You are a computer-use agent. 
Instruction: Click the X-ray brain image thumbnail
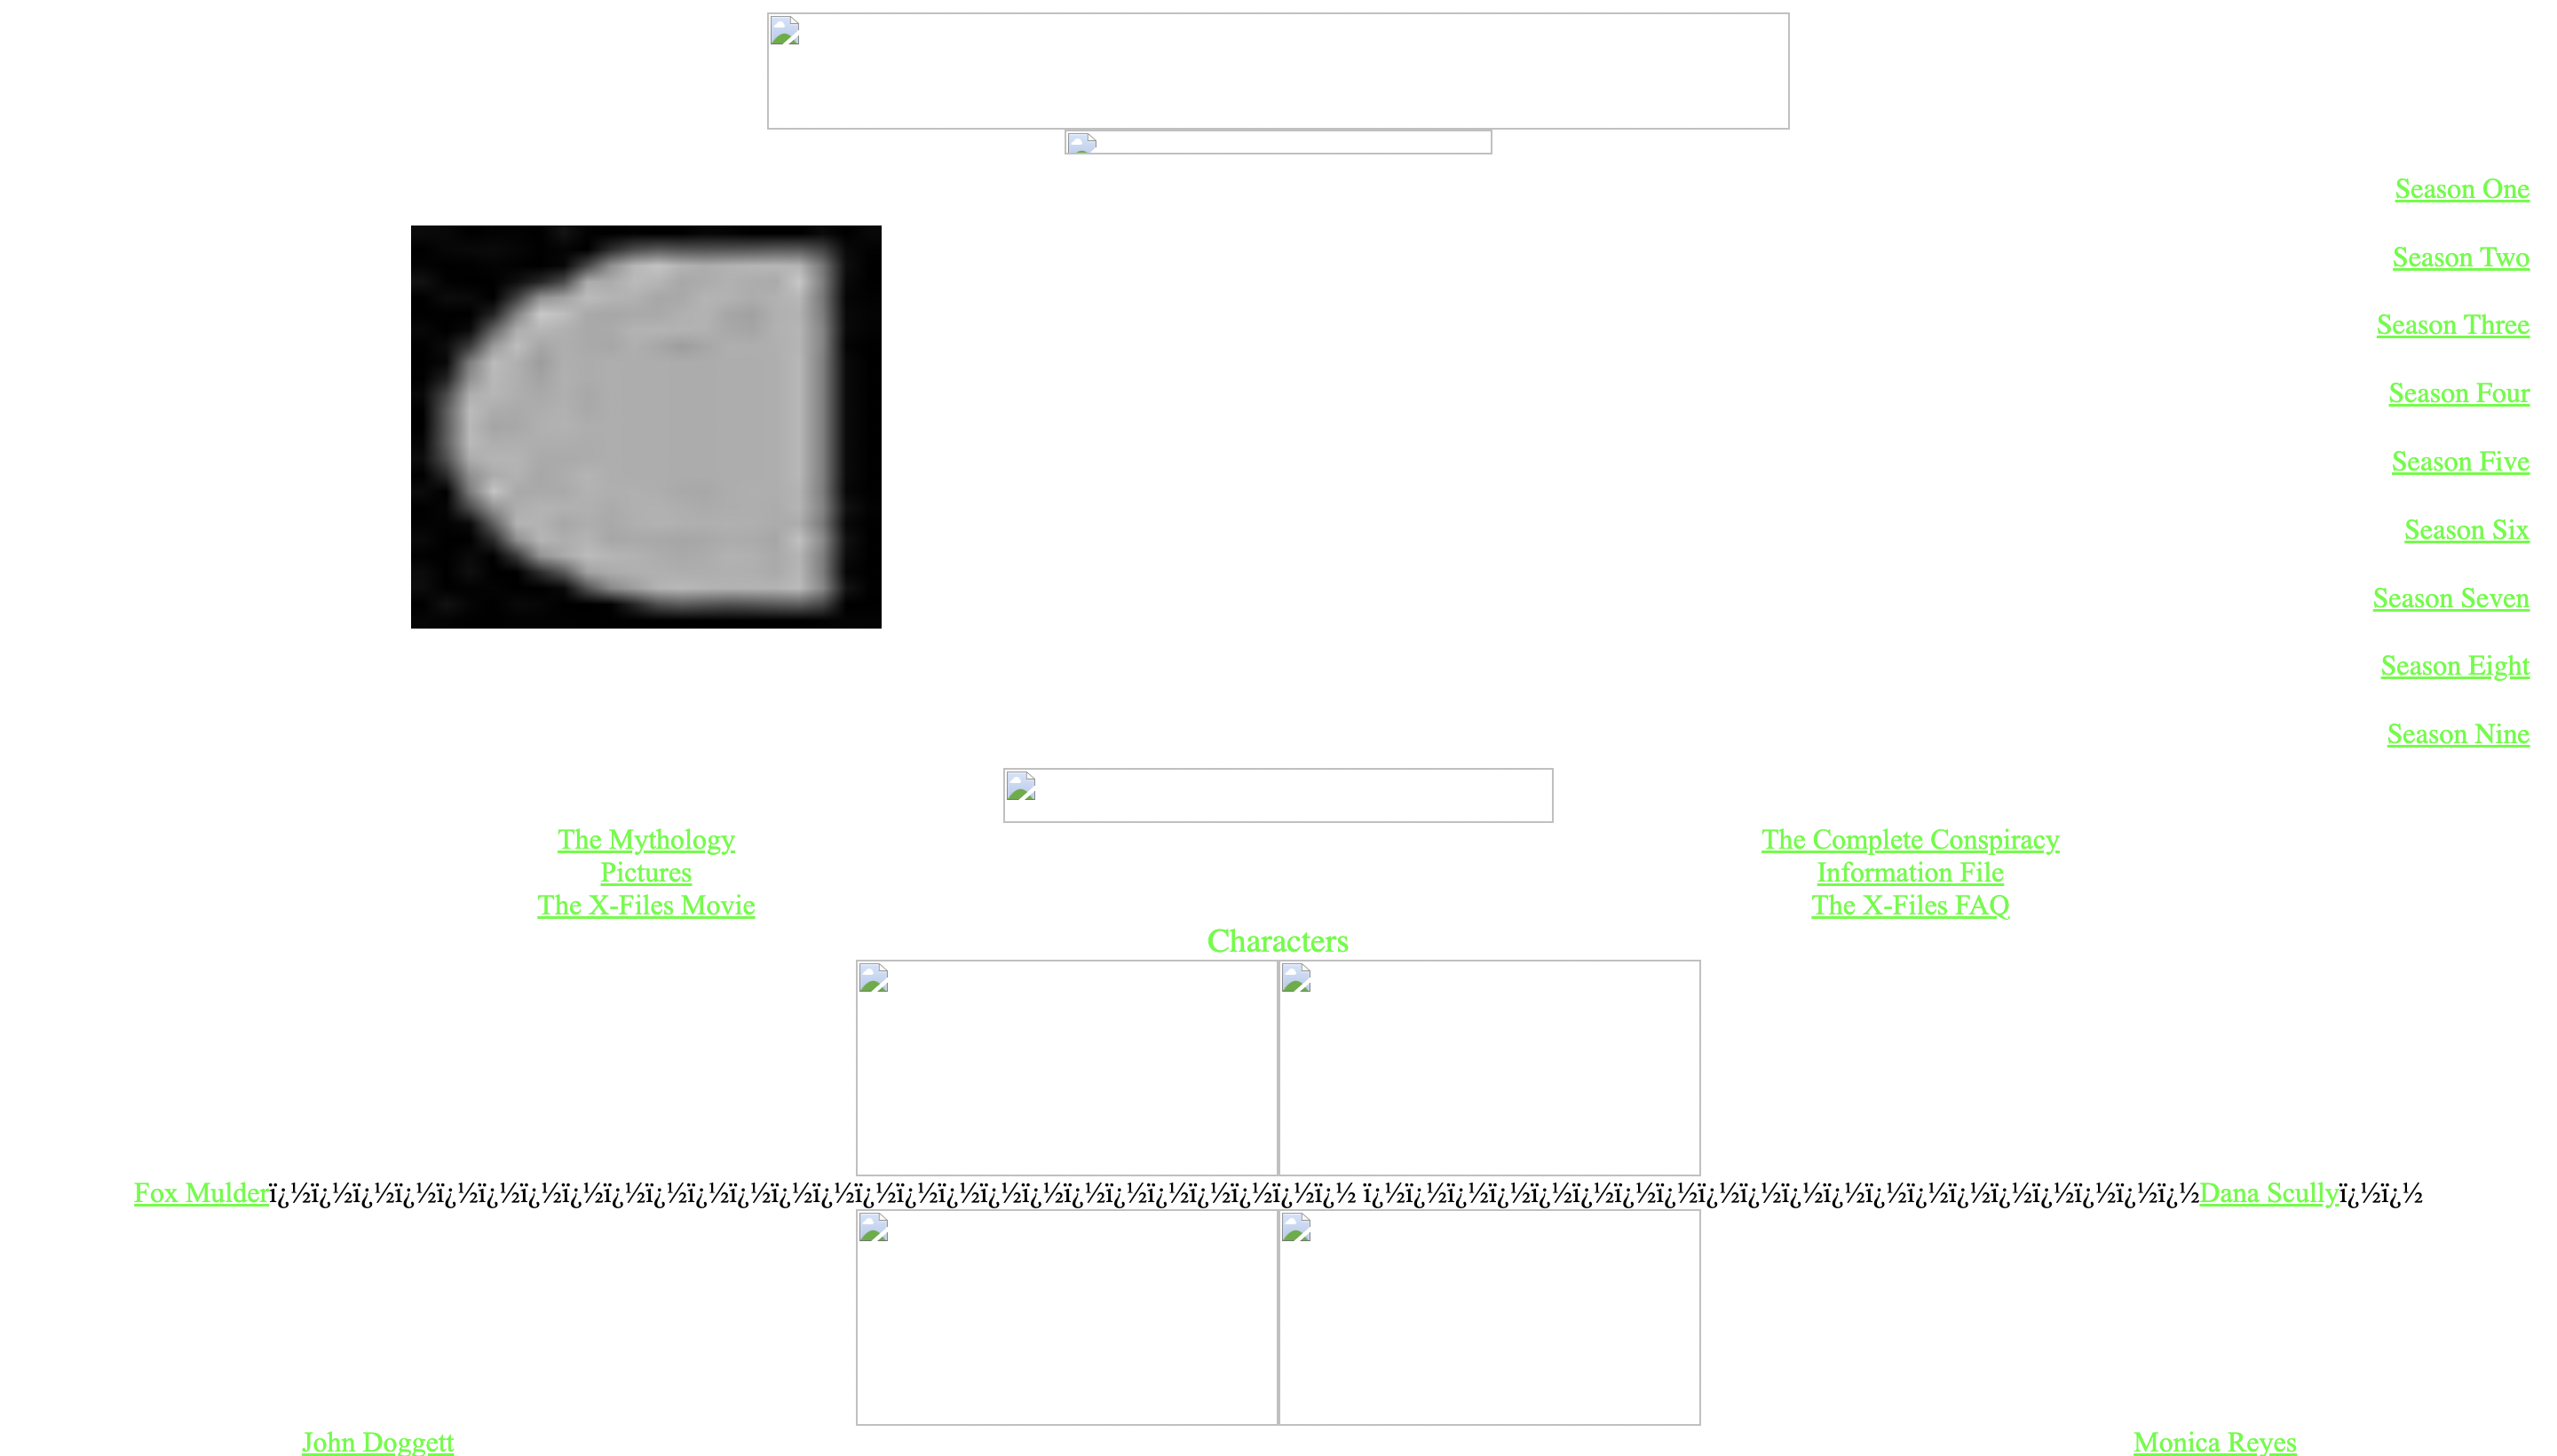pos(646,425)
